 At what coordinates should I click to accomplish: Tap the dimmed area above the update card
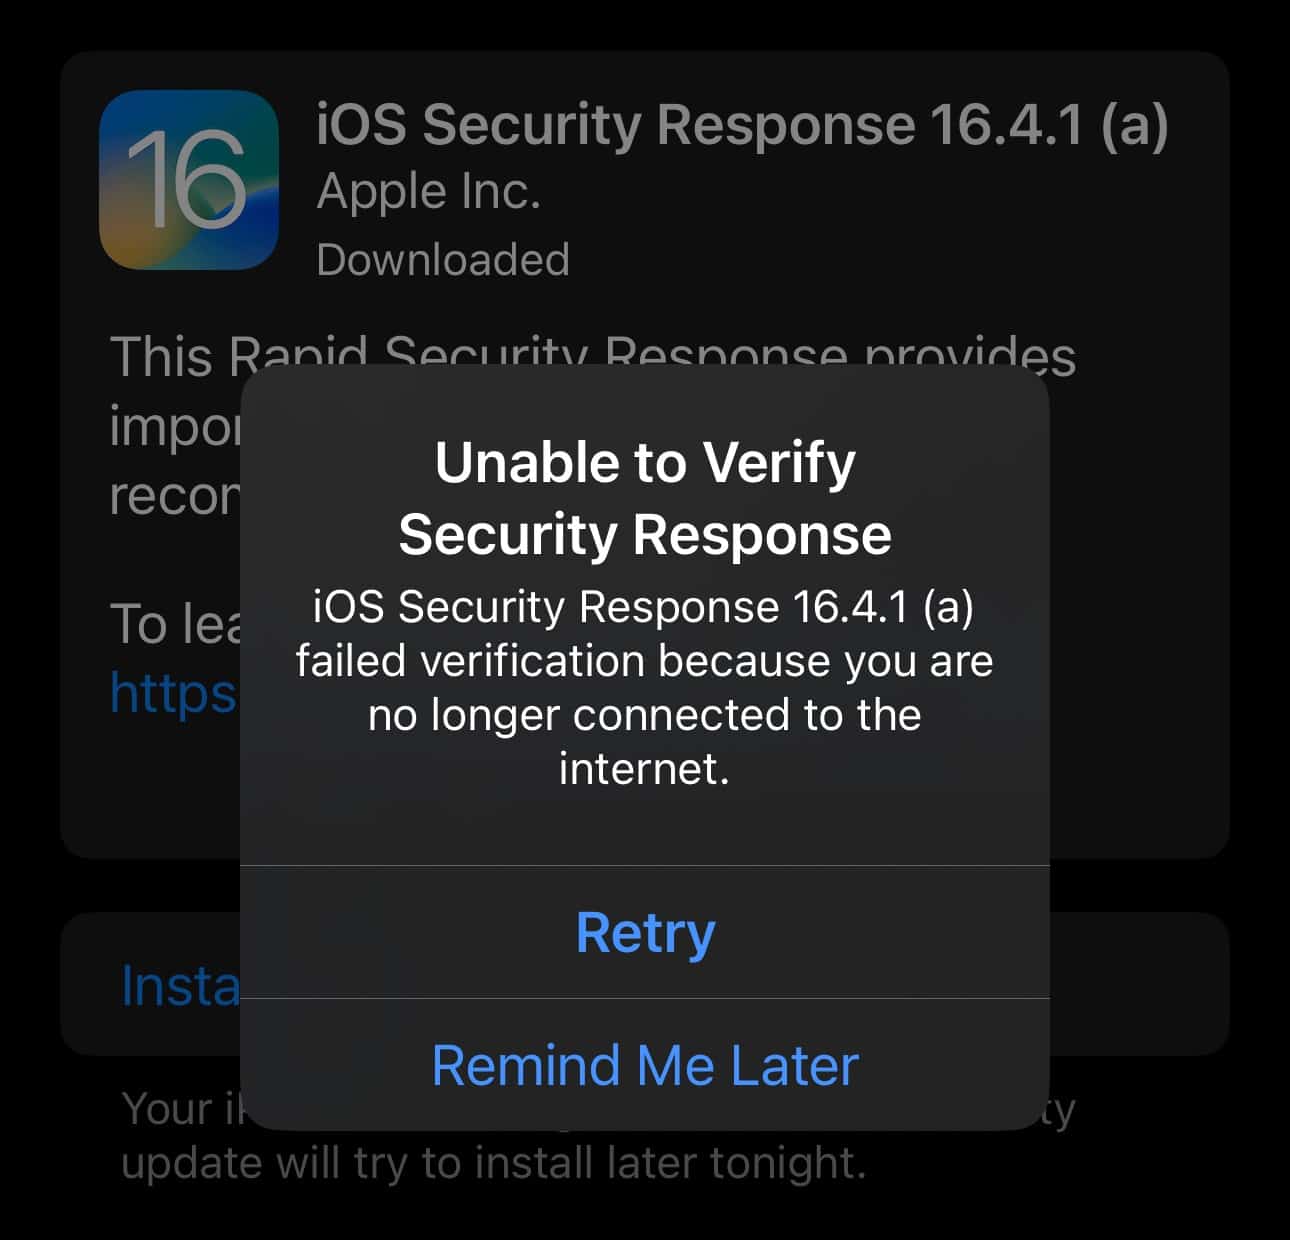pyautogui.click(x=645, y=25)
